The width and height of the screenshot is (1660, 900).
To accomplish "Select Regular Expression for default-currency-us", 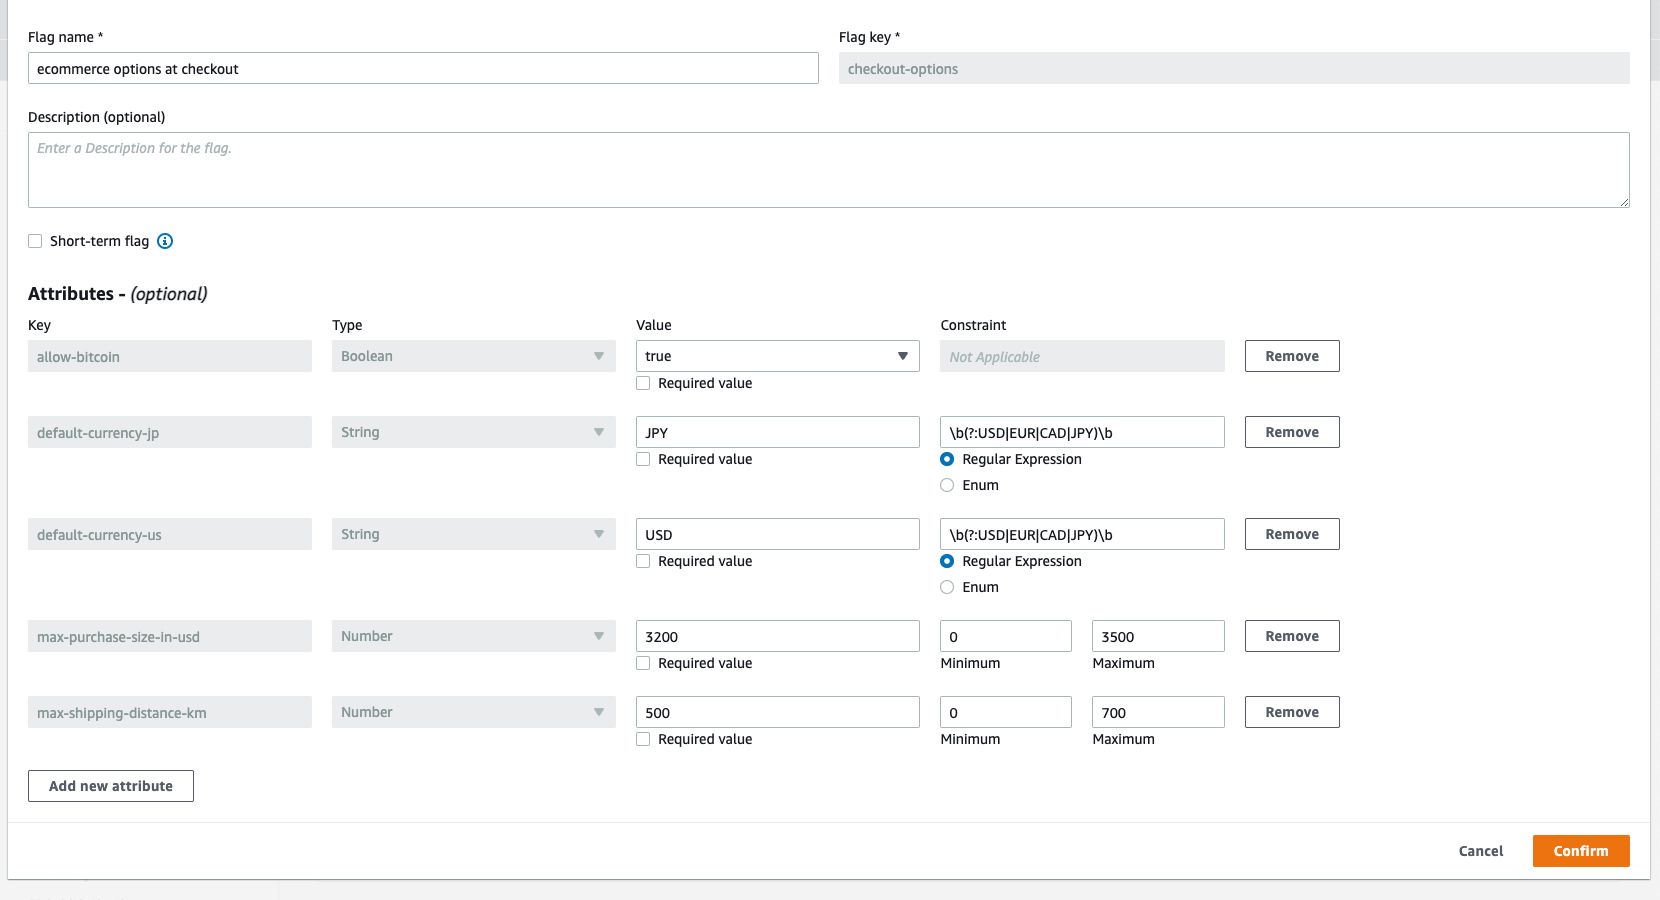I will point(947,561).
